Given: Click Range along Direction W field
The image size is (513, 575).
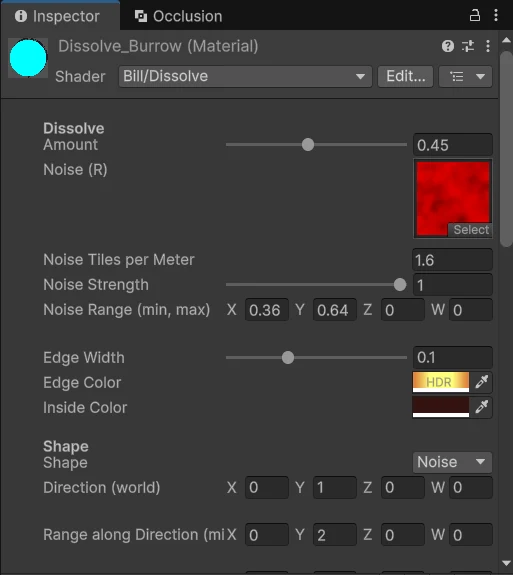Looking at the screenshot, I should [470, 535].
